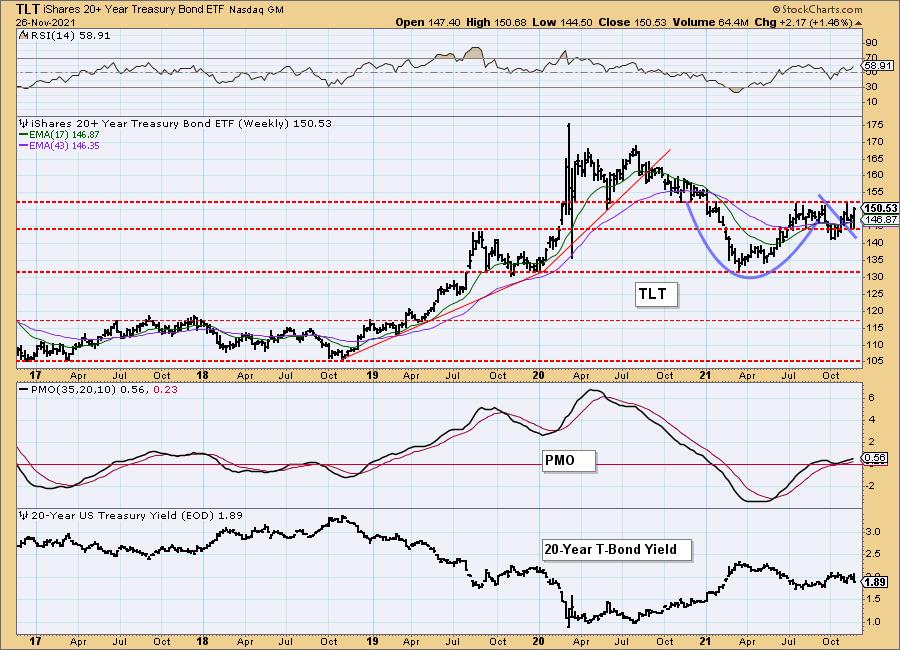Click the TLT annotation box in the price panel
This screenshot has height=650, width=900.
656,294
